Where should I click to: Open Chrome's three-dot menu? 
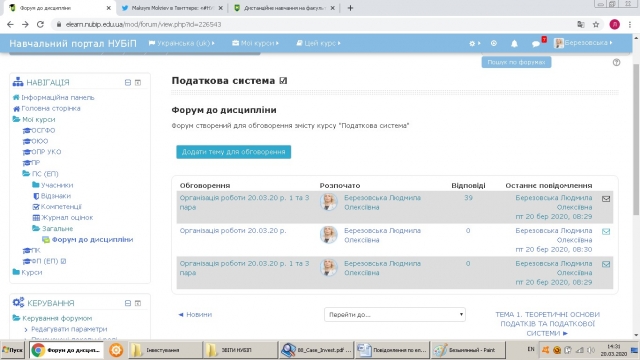click(630, 24)
